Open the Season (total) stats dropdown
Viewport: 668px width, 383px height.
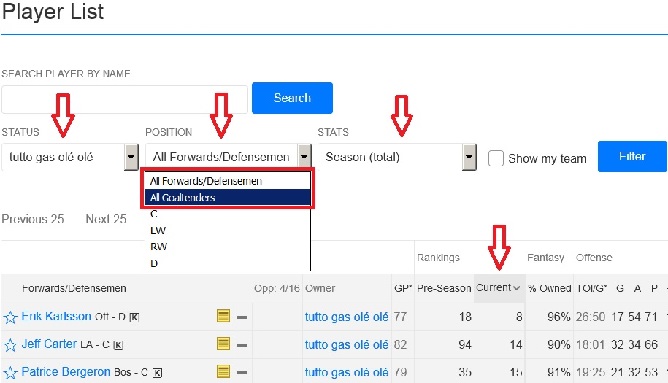pyautogui.click(x=469, y=157)
